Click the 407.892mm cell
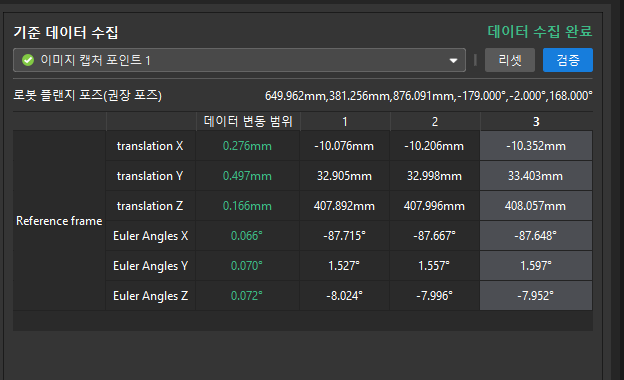 344,206
